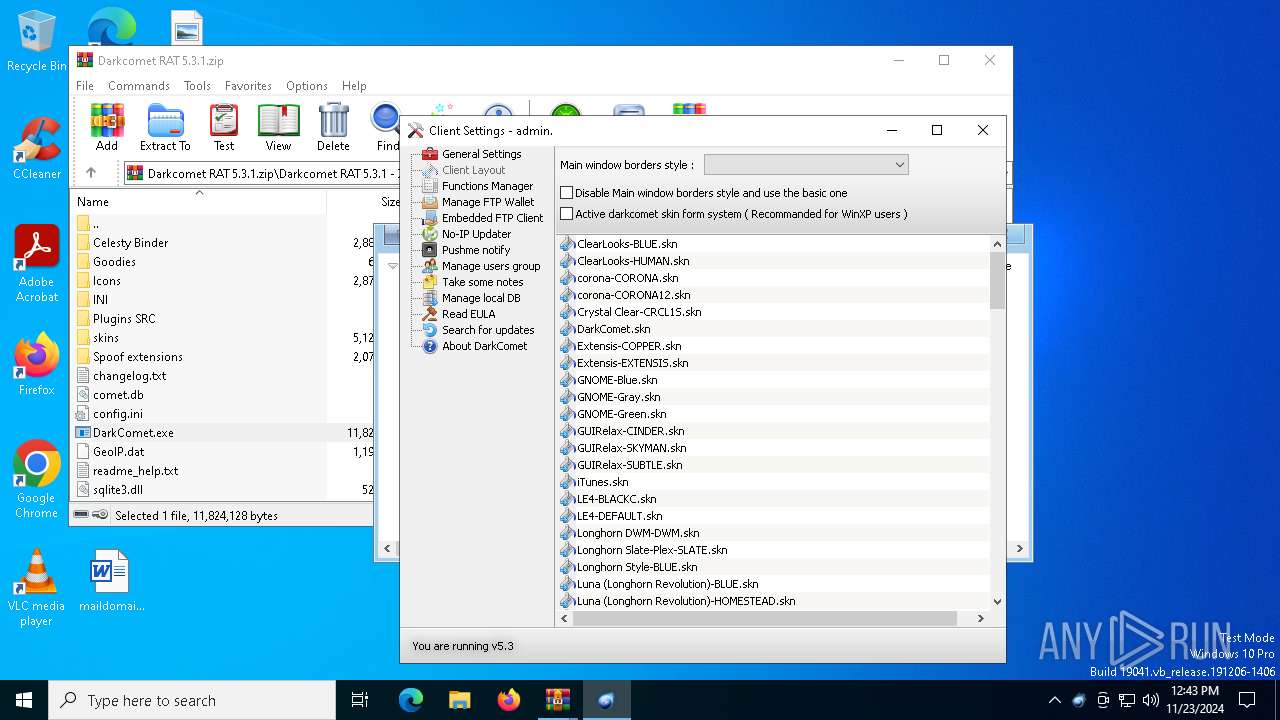Click skin list scroll up arrow

(997, 244)
